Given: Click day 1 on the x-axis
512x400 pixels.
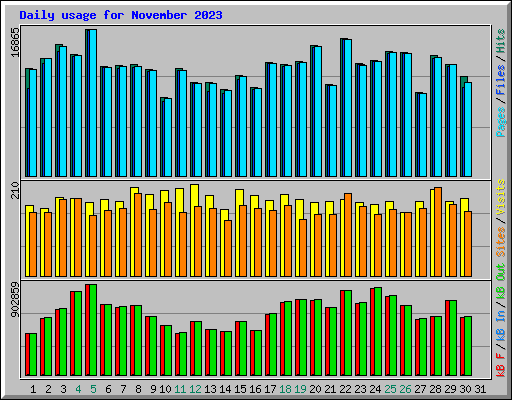Looking at the screenshot, I should (x=33, y=389).
